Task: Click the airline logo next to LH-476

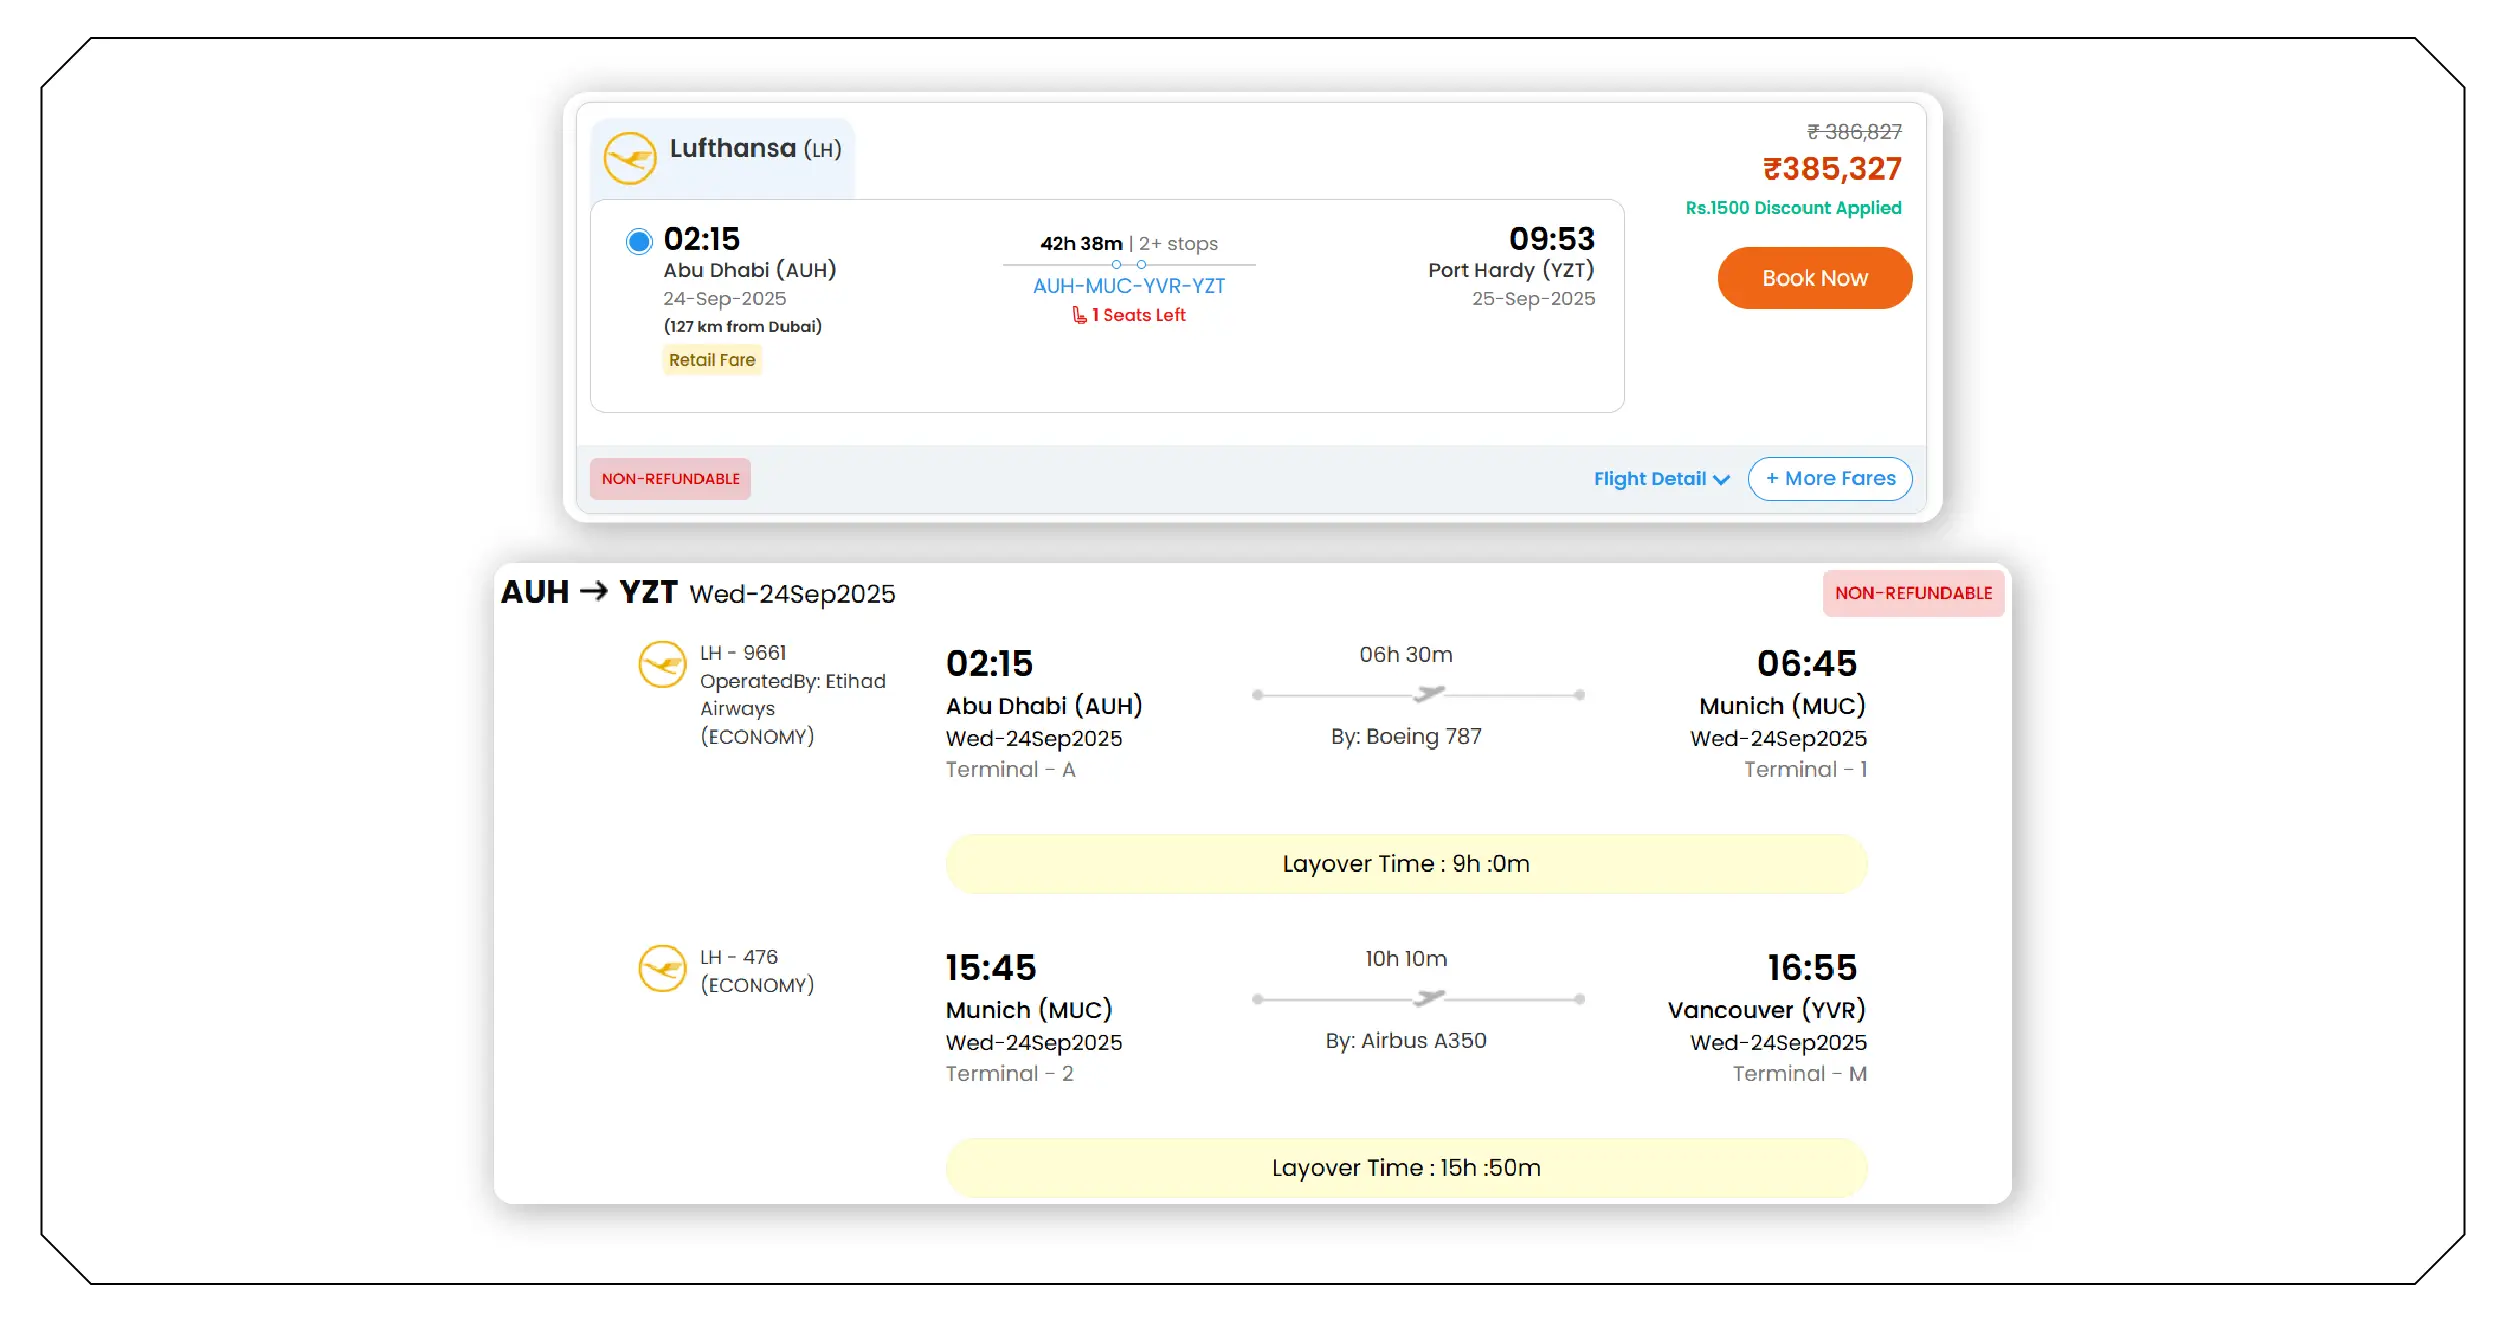Action: point(661,965)
